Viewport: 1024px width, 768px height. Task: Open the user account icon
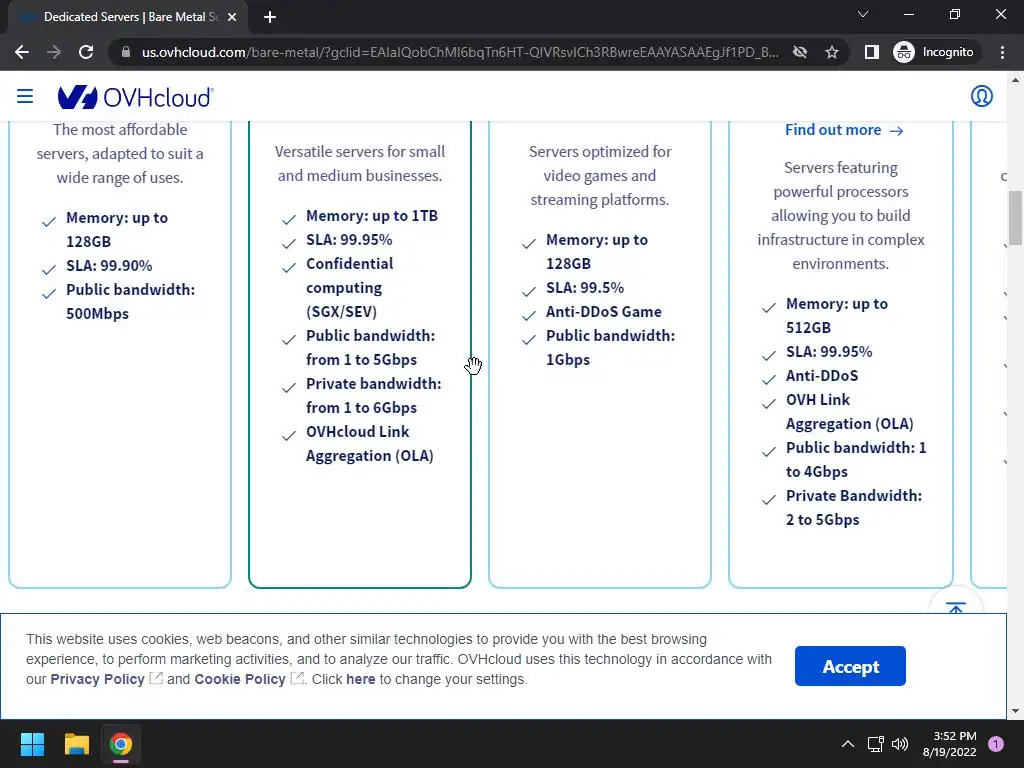pos(982,96)
